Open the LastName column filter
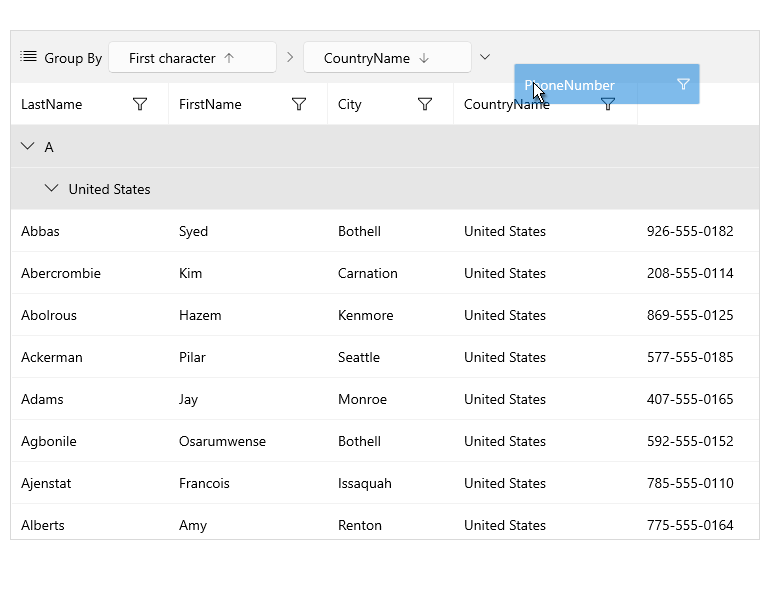Screen dimensions: 770x600 tap(140, 104)
